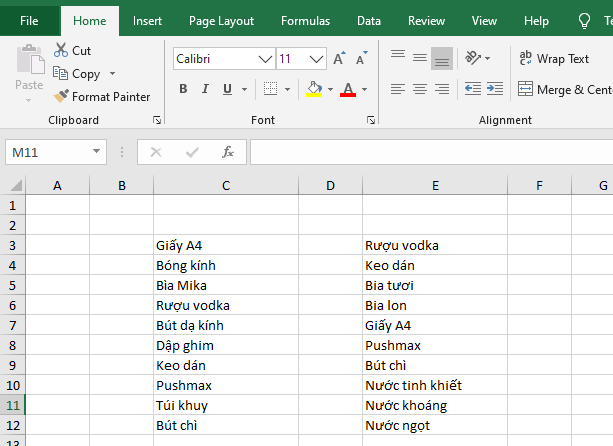Decrease font size with small A icon
The height and width of the screenshot is (446, 613).
pos(361,59)
